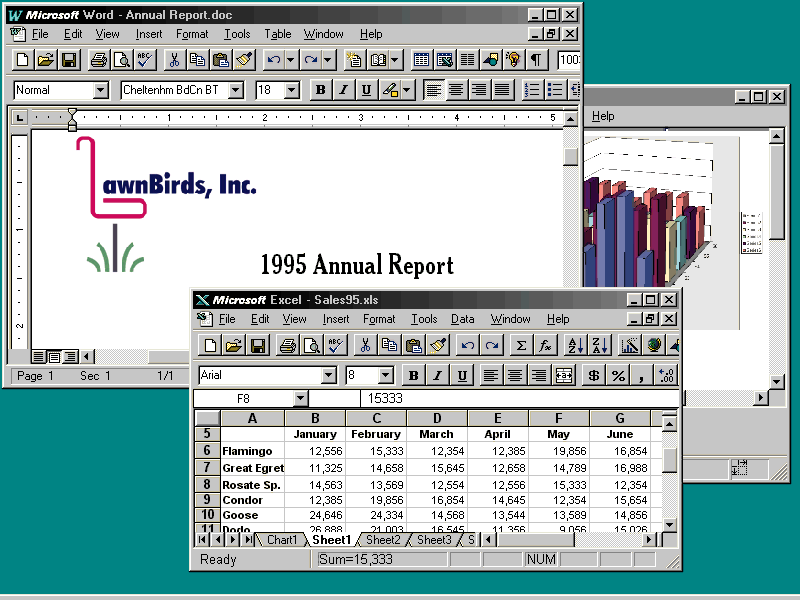The image size is (800, 600).
Task: Toggle Italic in Excel formatting toolbar
Action: pyautogui.click(x=437, y=376)
